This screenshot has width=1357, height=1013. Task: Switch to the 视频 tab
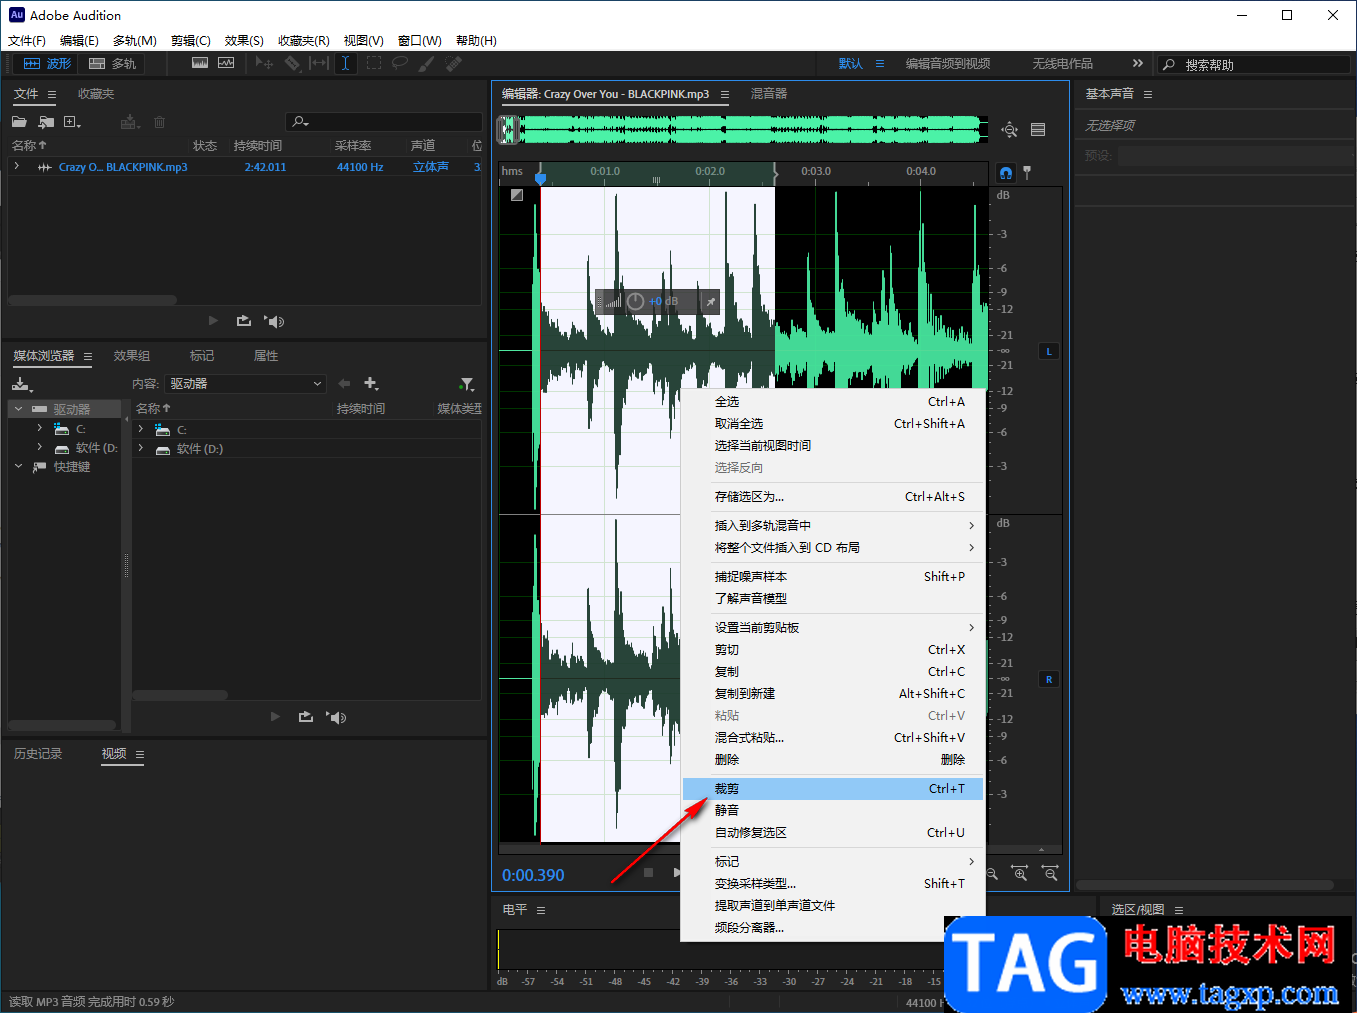(x=114, y=754)
